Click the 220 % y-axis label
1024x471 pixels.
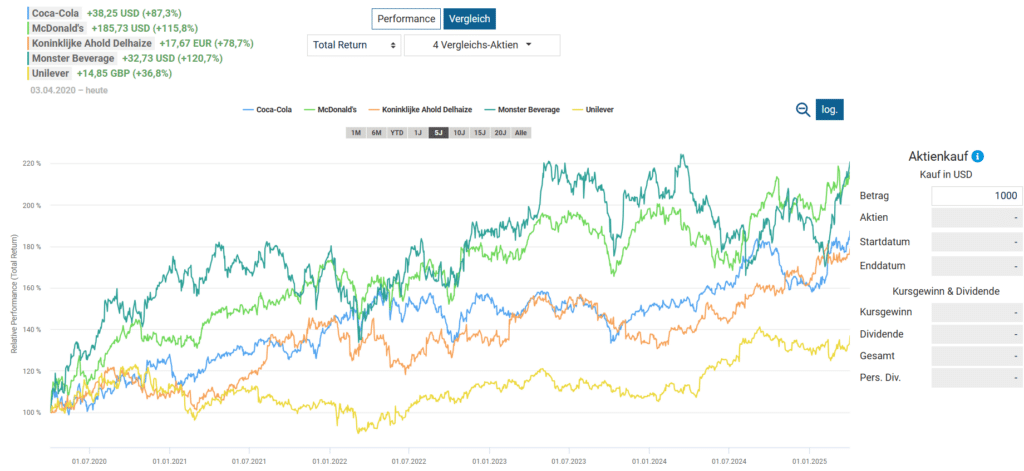[33, 163]
